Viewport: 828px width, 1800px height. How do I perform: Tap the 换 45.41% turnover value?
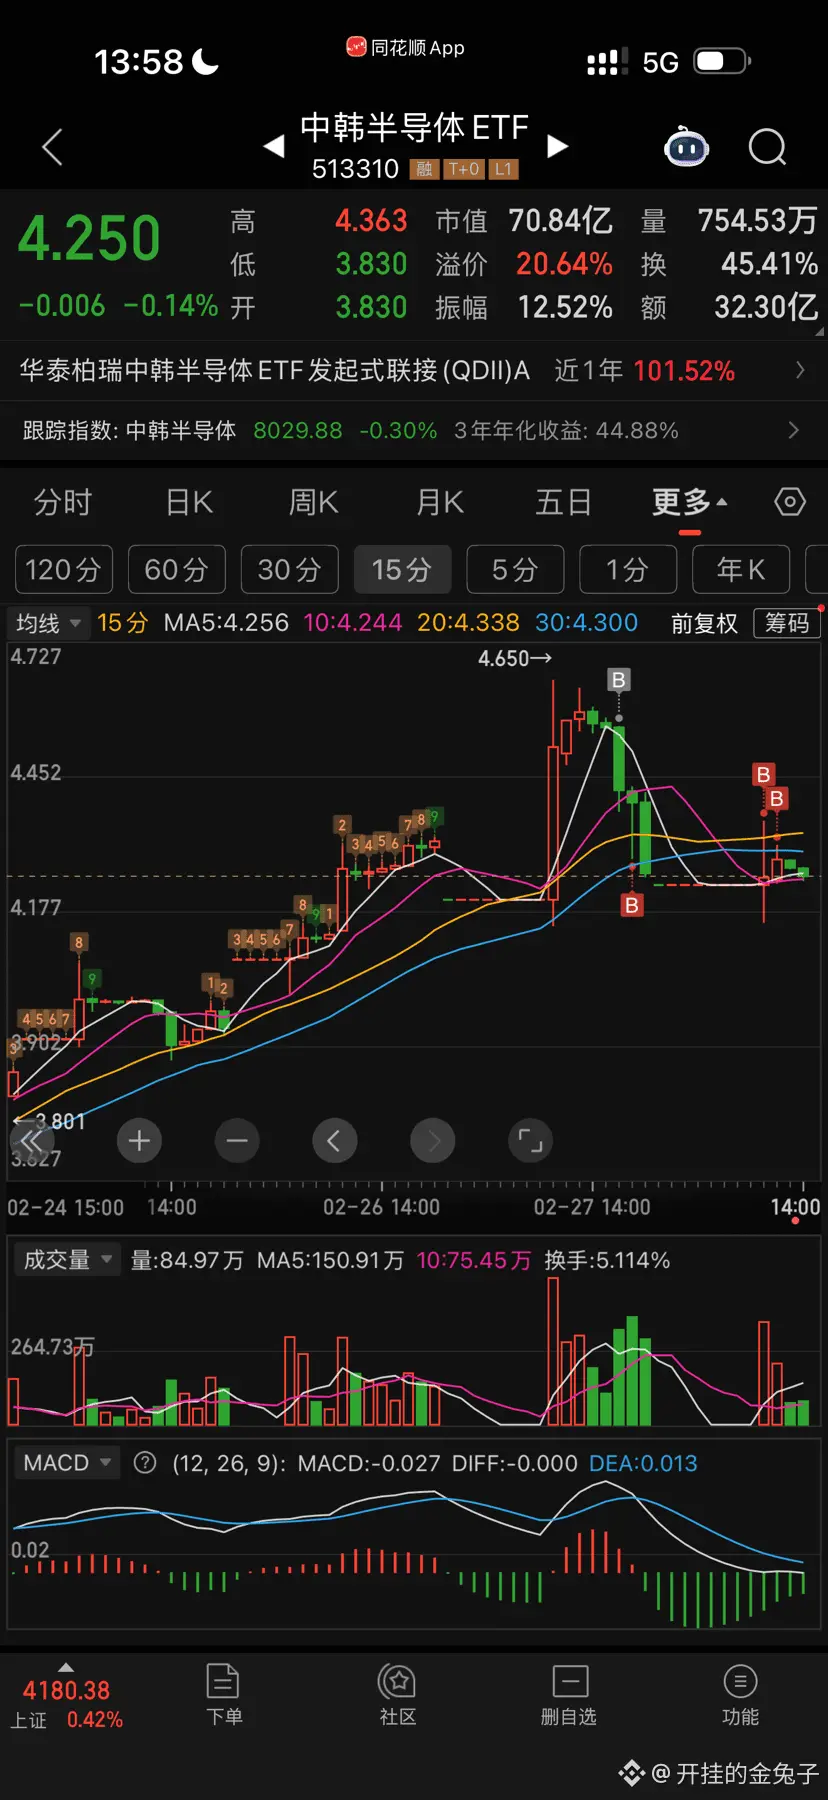point(770,264)
